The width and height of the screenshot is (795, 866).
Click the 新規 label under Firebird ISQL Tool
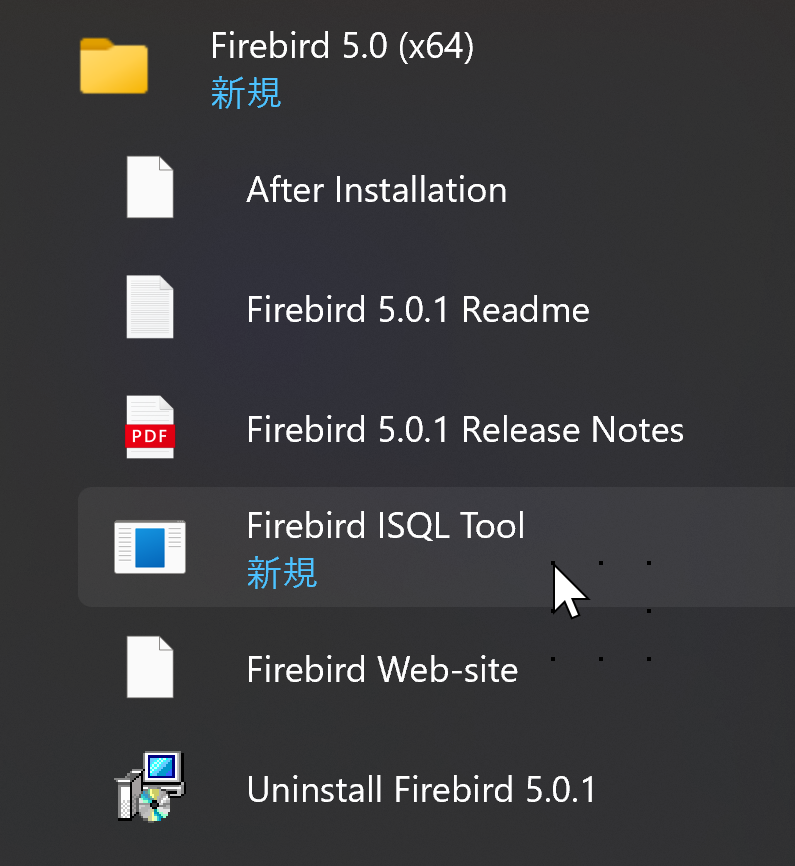click(282, 573)
